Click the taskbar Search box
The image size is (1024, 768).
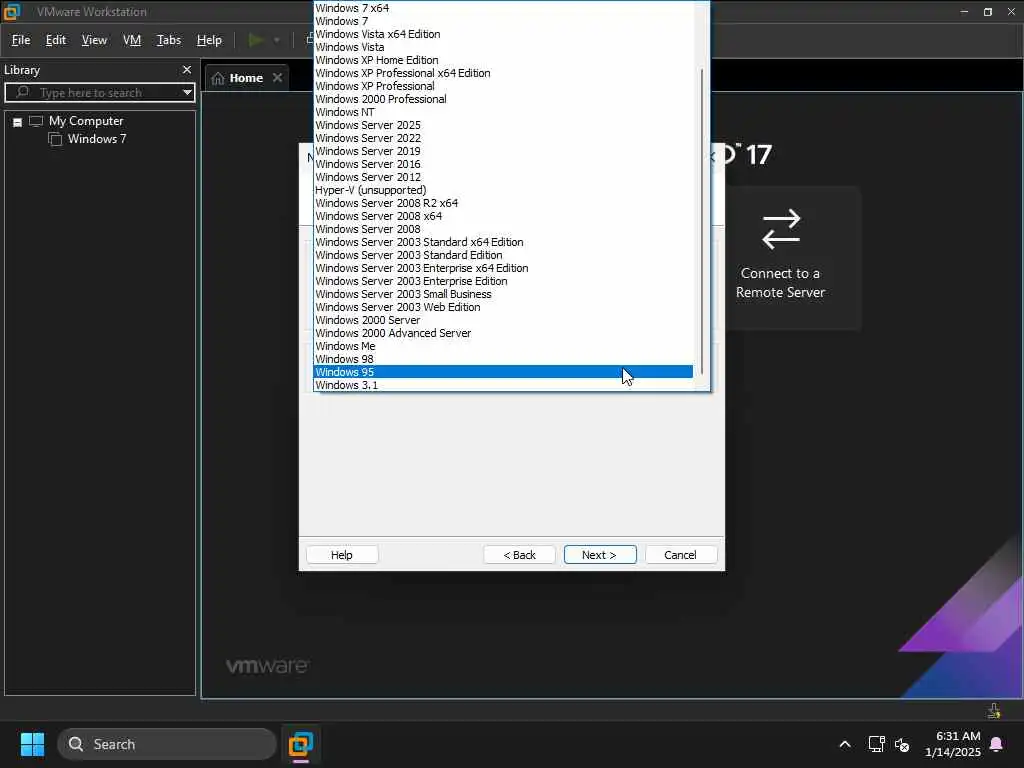point(167,744)
